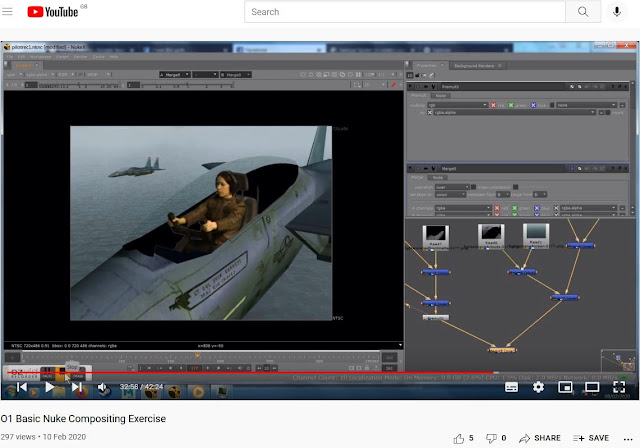
Task: Open the Merge operation over dropdown
Action: (x=452, y=187)
